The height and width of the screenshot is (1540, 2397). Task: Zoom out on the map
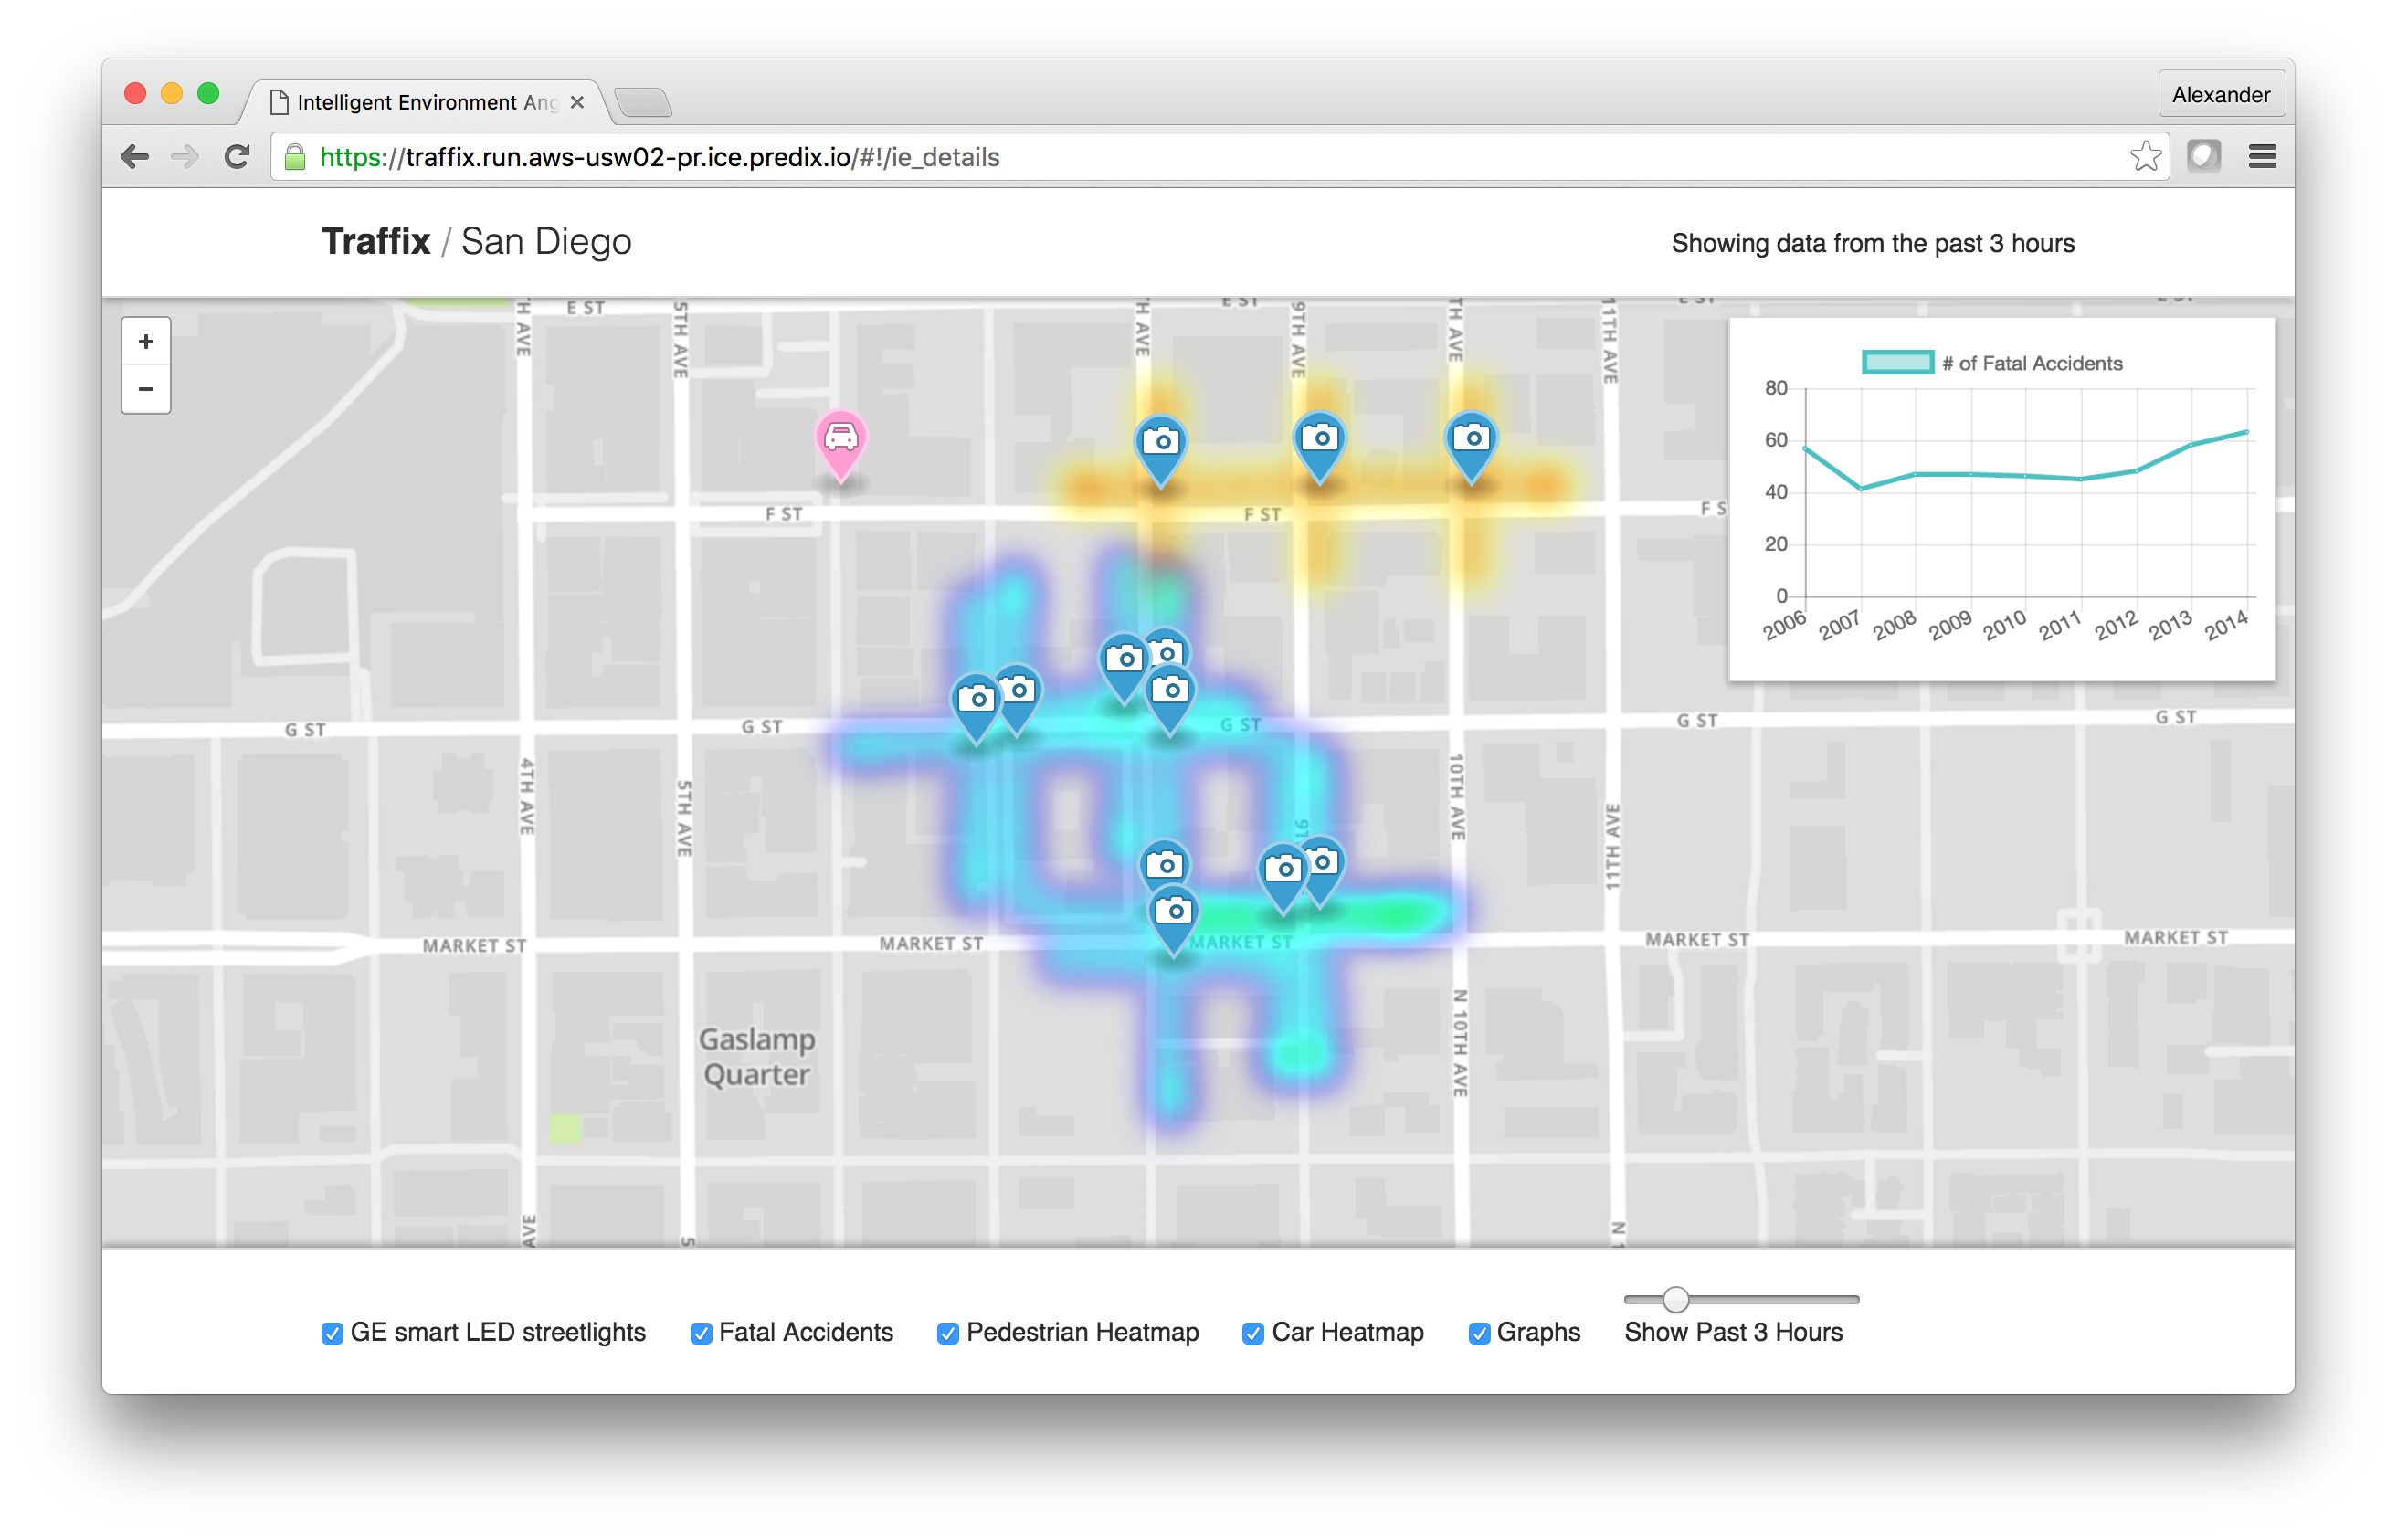146,389
